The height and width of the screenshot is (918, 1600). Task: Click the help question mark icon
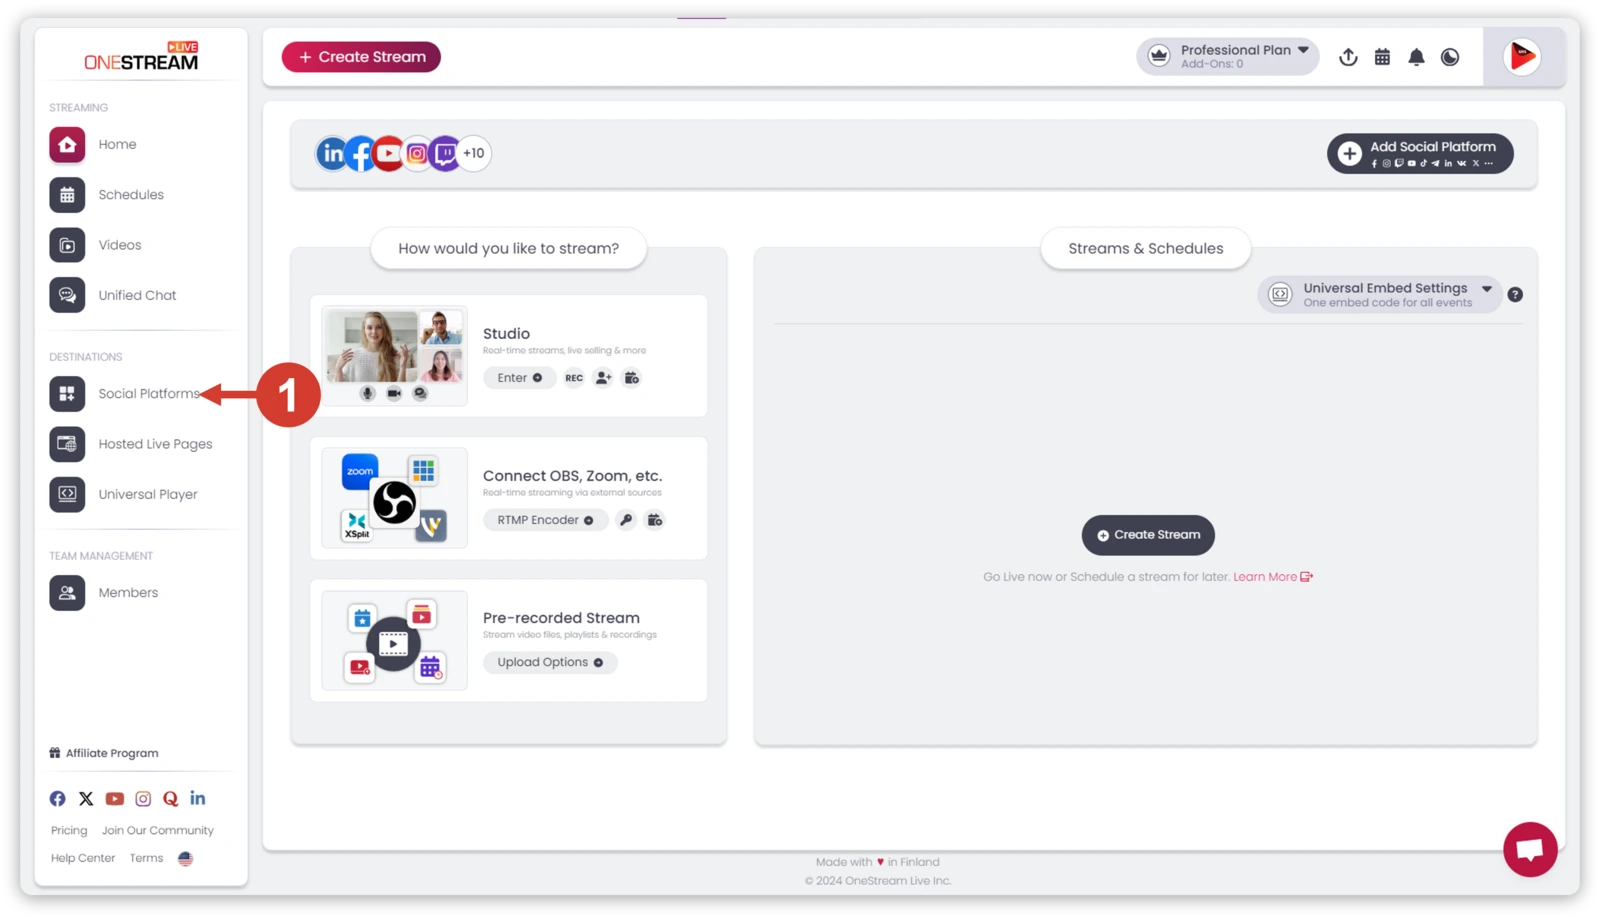(x=1515, y=295)
